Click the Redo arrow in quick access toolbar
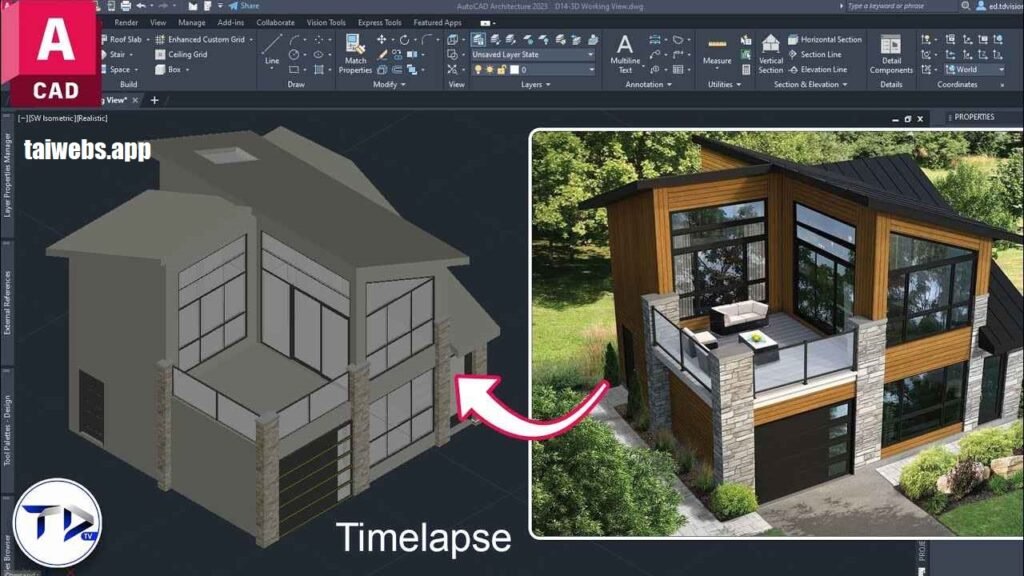Screen dimensions: 1024x576 click(163, 6)
